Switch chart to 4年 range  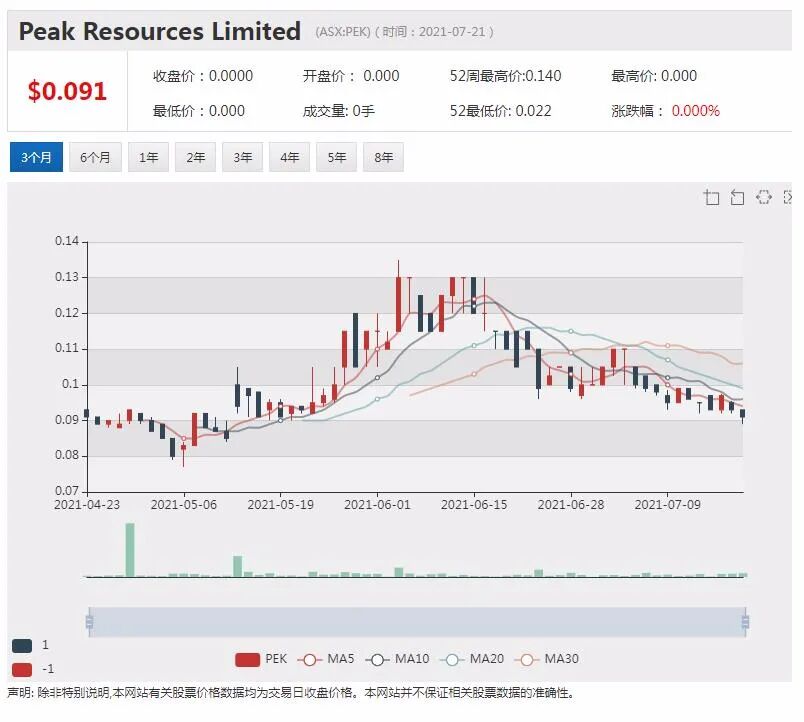(289, 157)
